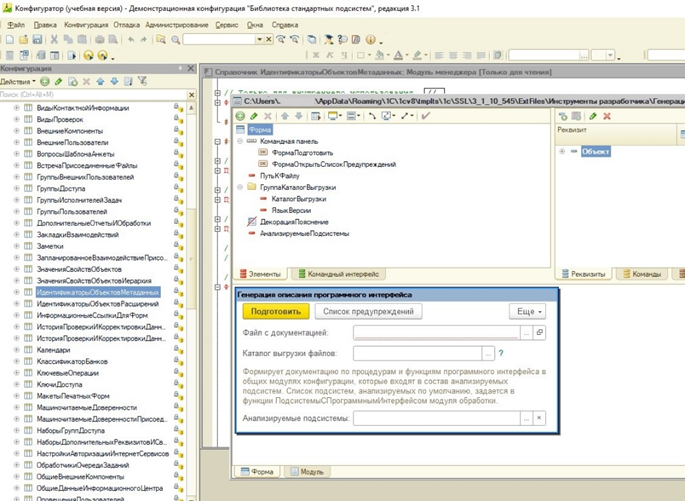Click the configuration tree vertical scrollbar
The image size is (685, 501).
tap(191, 301)
